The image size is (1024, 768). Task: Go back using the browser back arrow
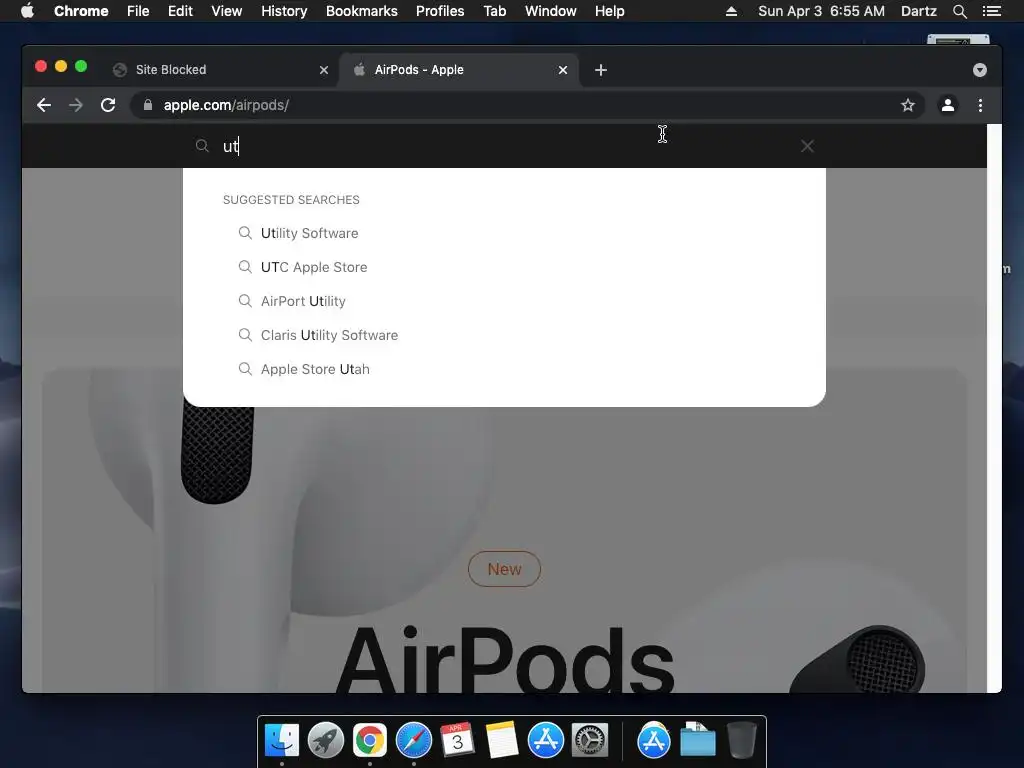44,105
